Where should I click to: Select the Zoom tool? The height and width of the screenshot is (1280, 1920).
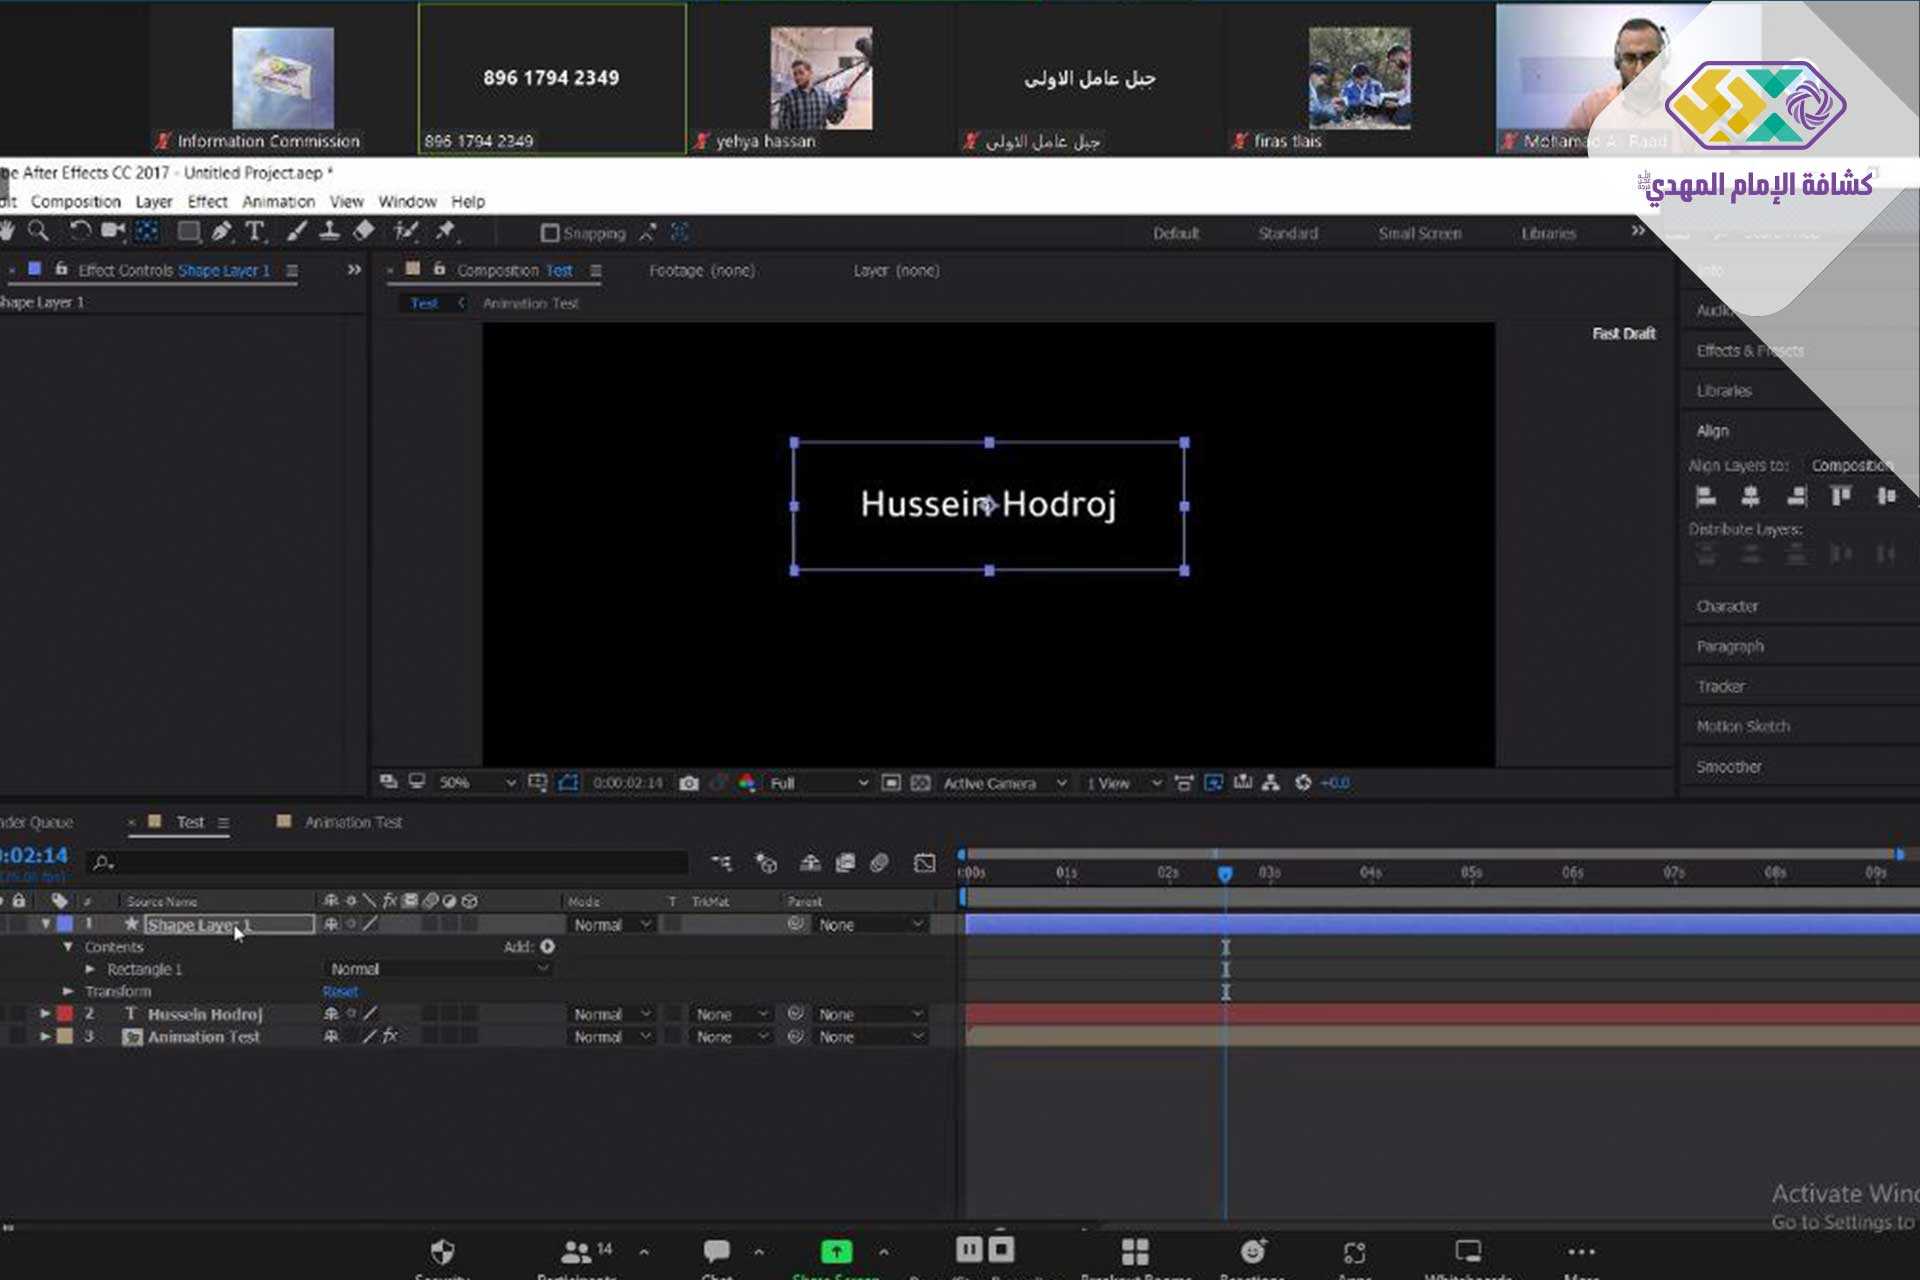point(38,232)
